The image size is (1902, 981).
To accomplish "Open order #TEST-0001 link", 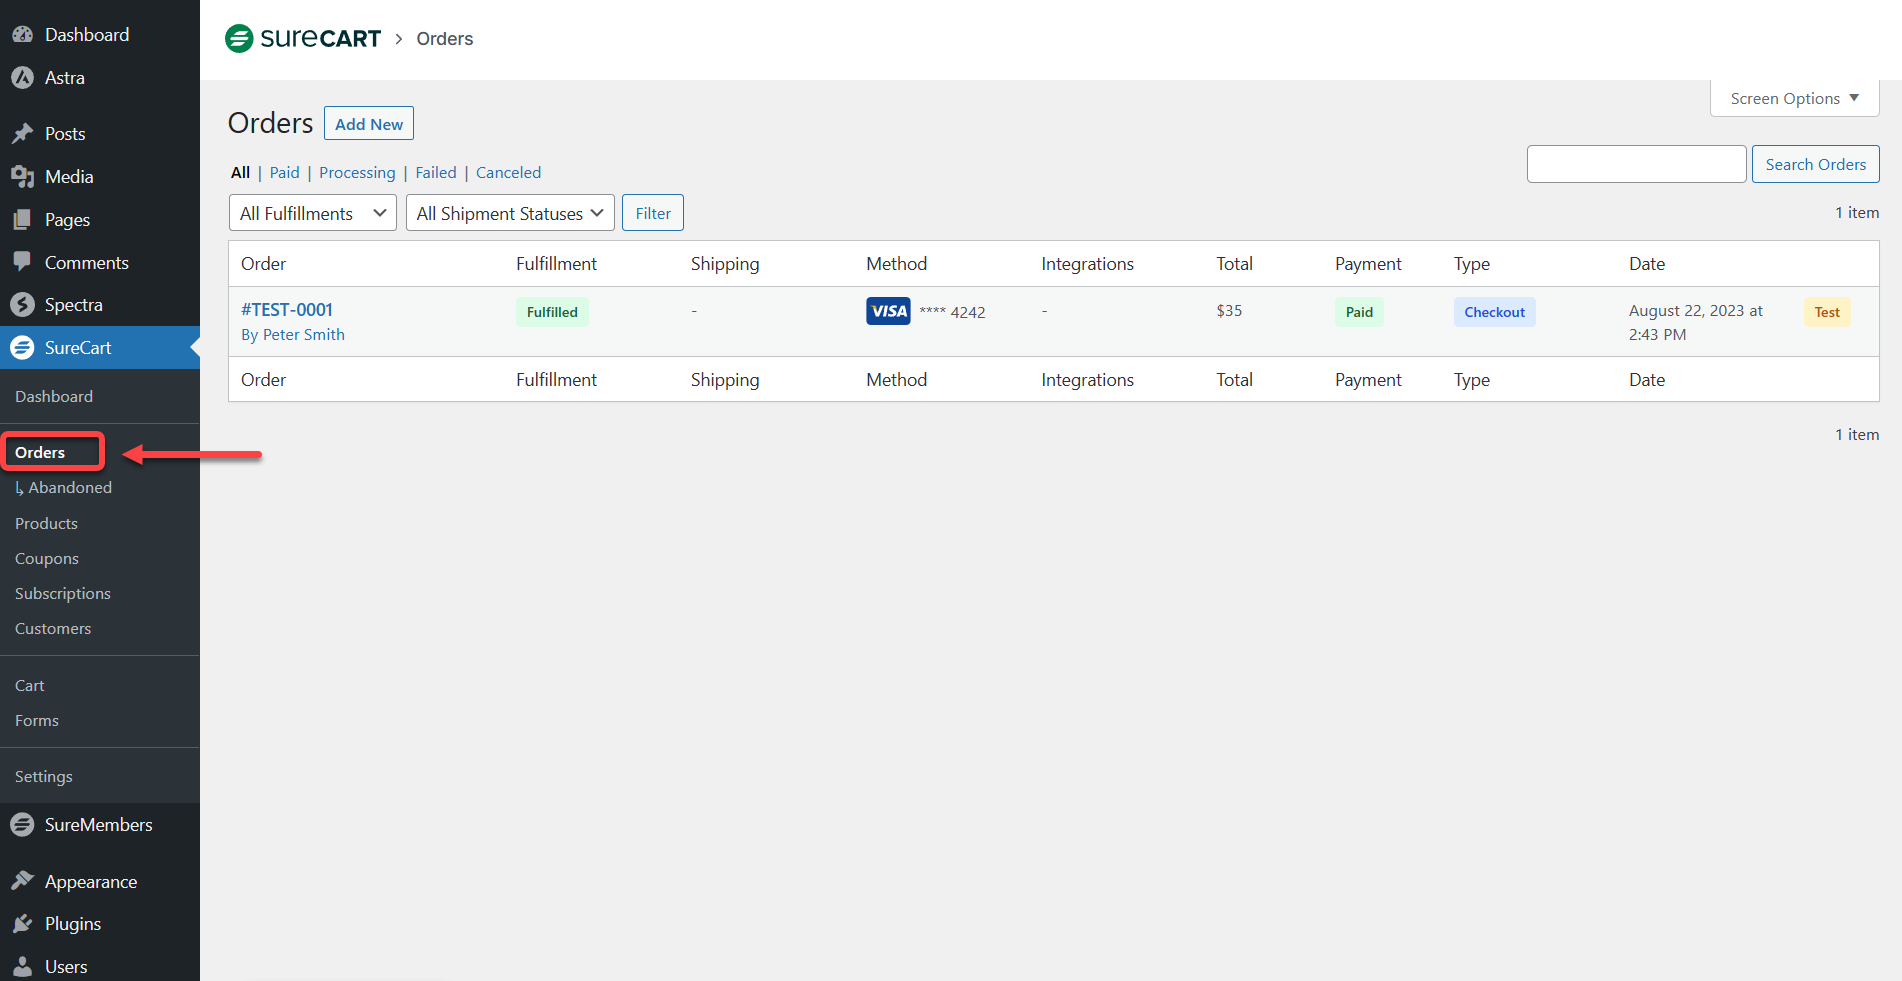I will pos(287,310).
